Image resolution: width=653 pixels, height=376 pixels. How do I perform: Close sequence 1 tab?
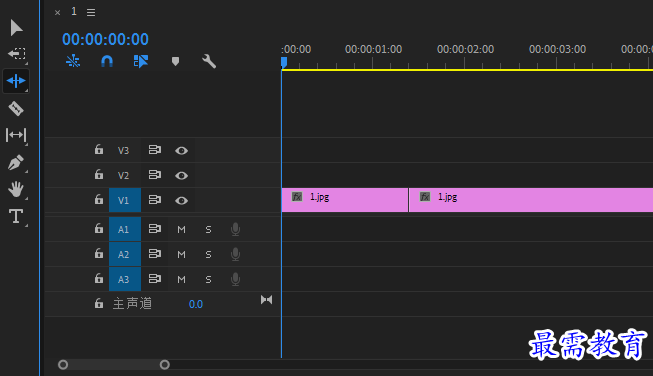[x=57, y=12]
